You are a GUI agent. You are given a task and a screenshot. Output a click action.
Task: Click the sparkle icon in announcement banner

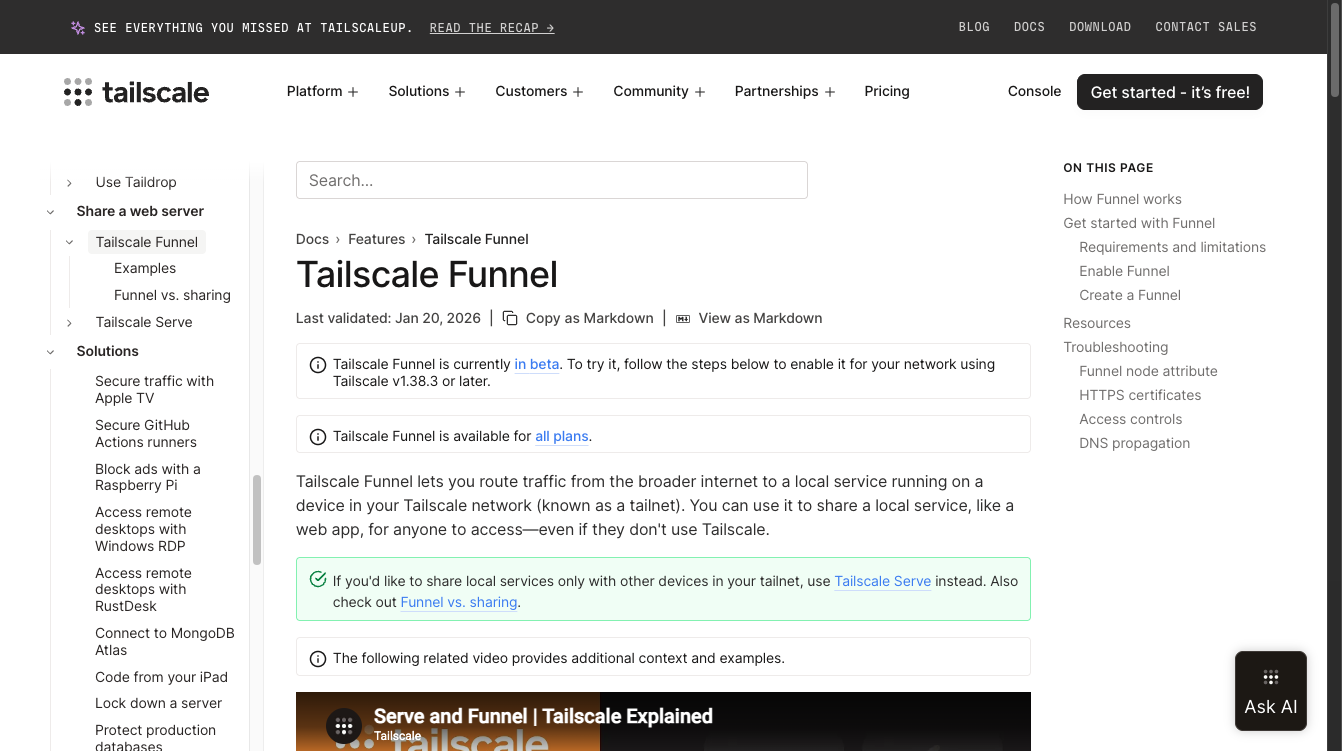click(x=78, y=28)
